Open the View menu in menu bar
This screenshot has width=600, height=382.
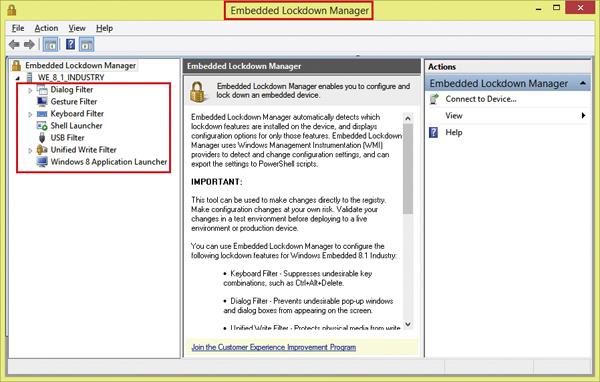77,28
